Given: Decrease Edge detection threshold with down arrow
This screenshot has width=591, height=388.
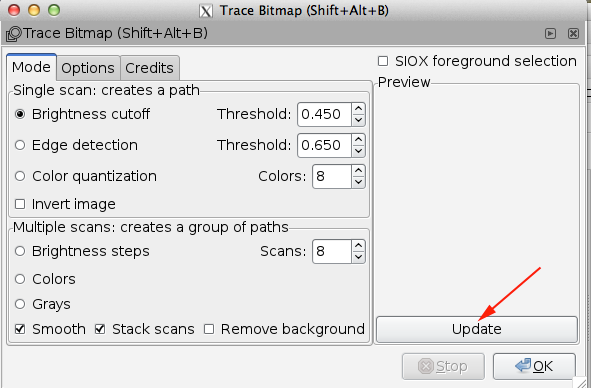Looking at the screenshot, I should (x=358, y=151).
